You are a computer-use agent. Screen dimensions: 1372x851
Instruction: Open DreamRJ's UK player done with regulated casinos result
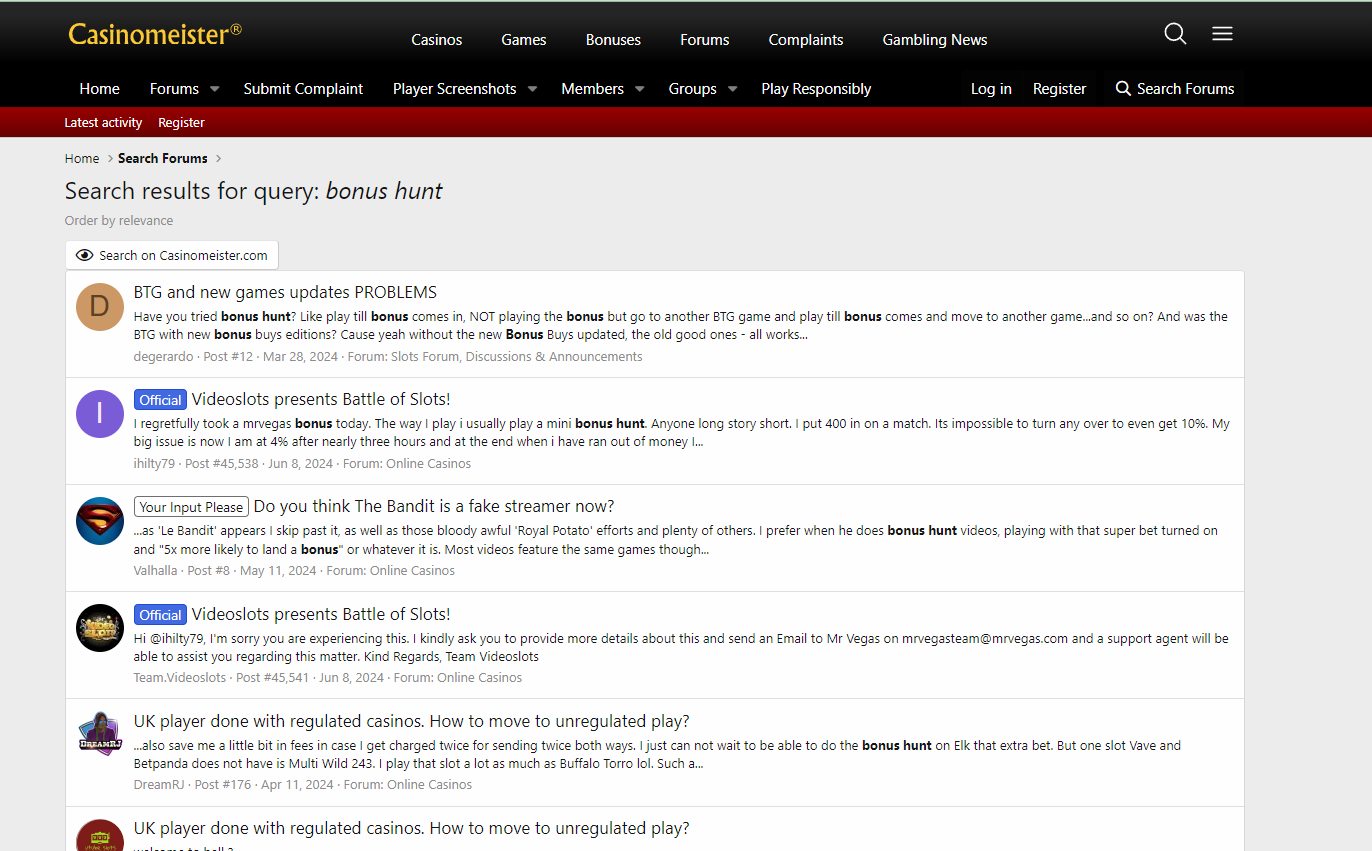411,721
